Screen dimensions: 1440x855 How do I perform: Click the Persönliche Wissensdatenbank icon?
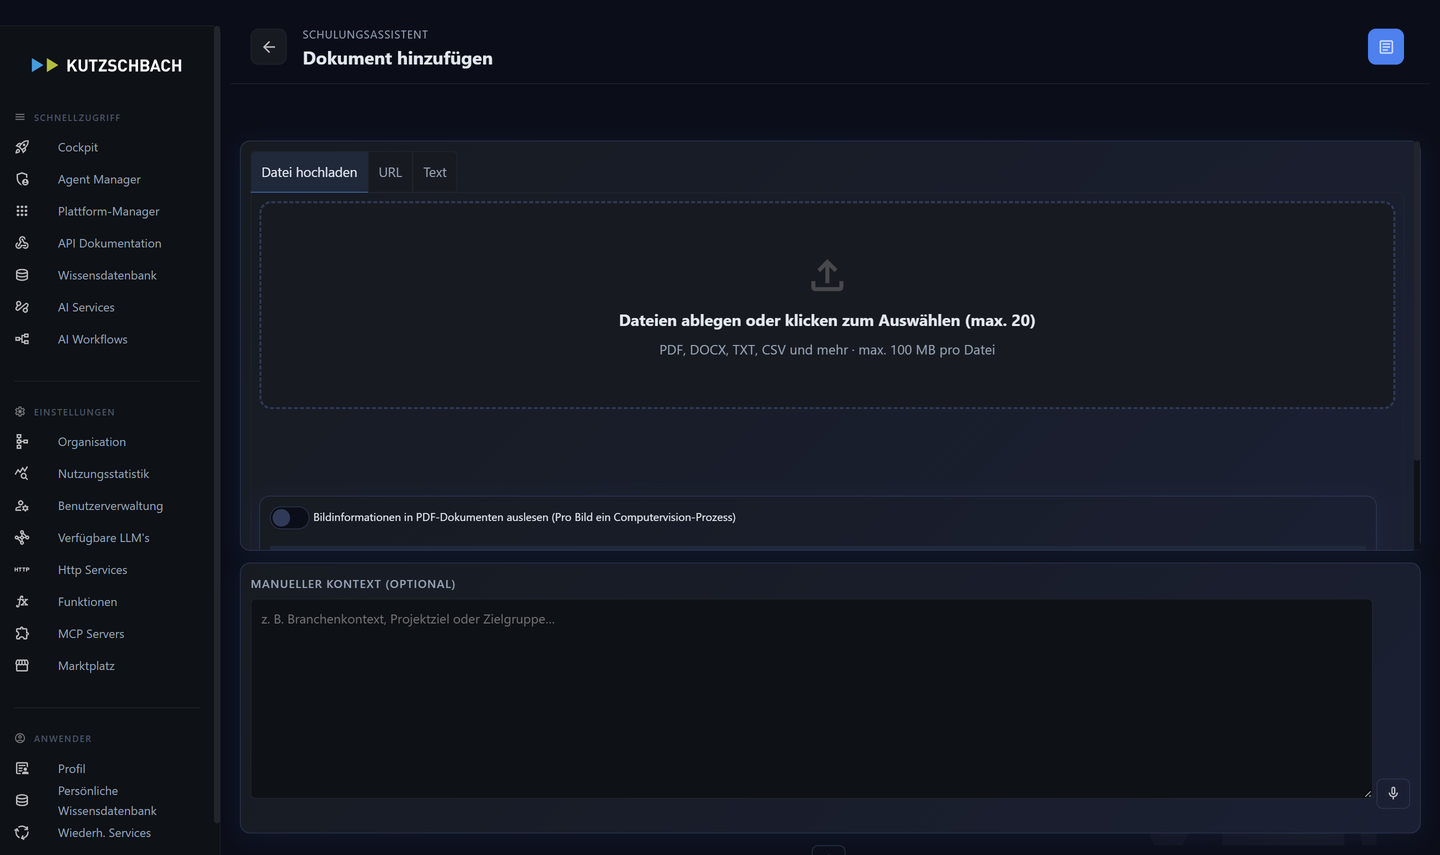tap(22, 800)
